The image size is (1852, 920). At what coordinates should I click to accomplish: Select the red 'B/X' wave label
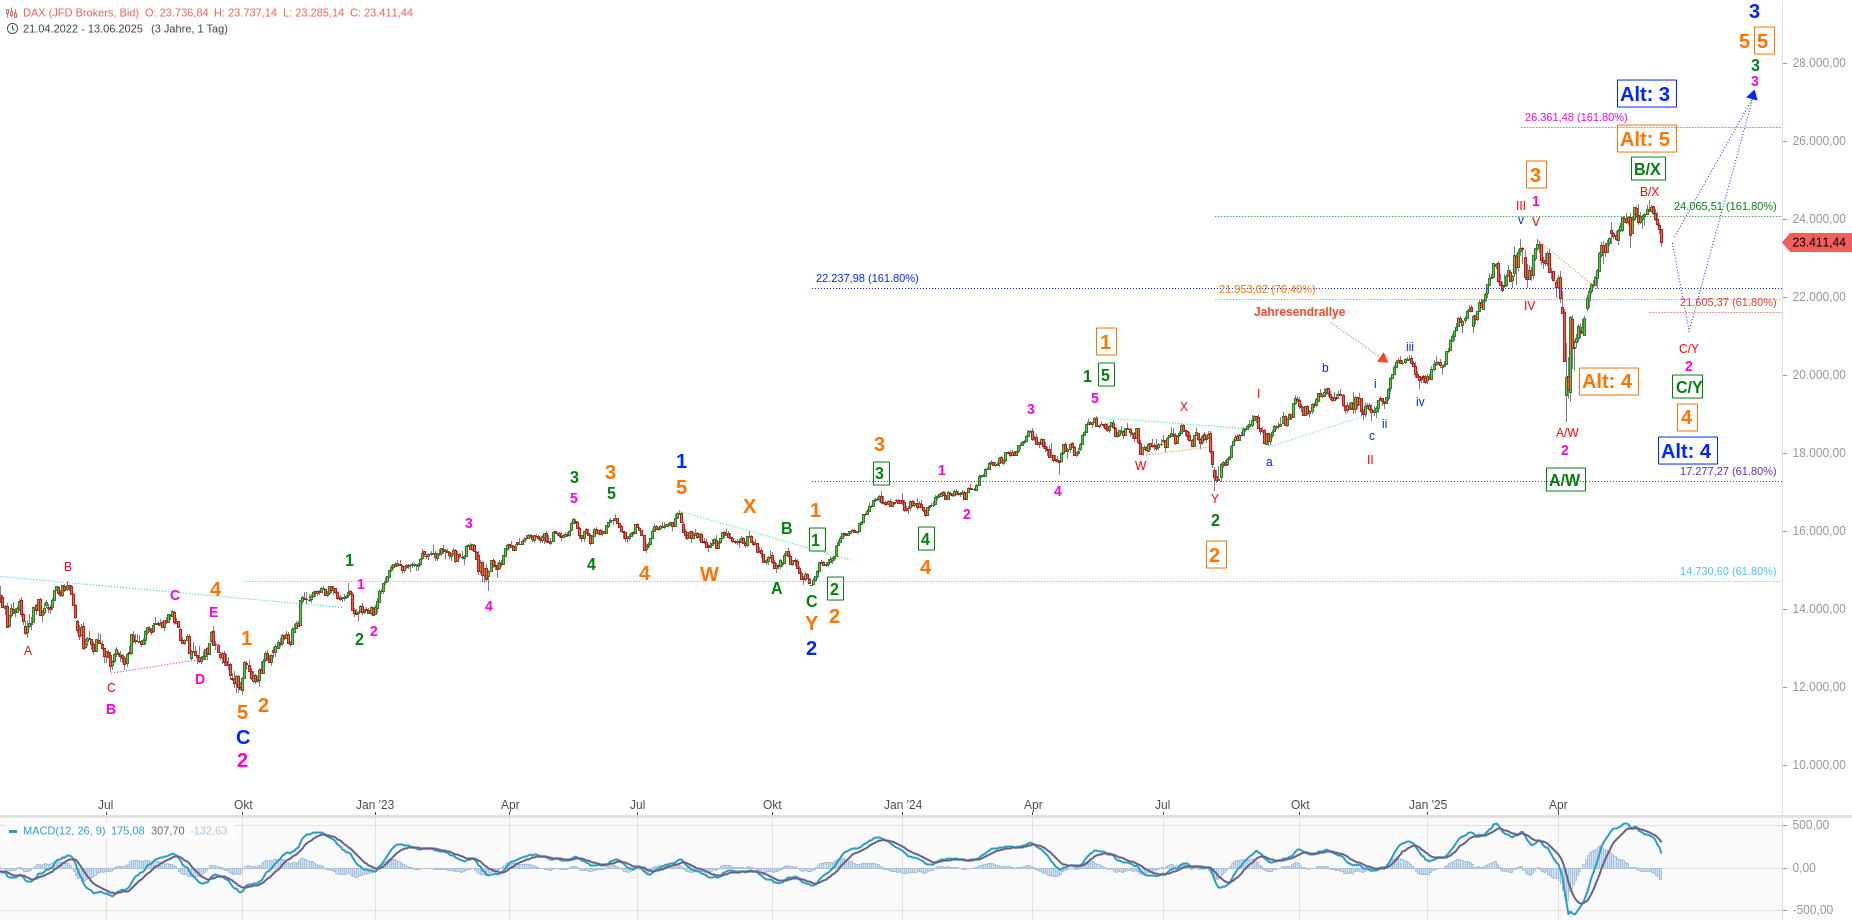[1649, 192]
